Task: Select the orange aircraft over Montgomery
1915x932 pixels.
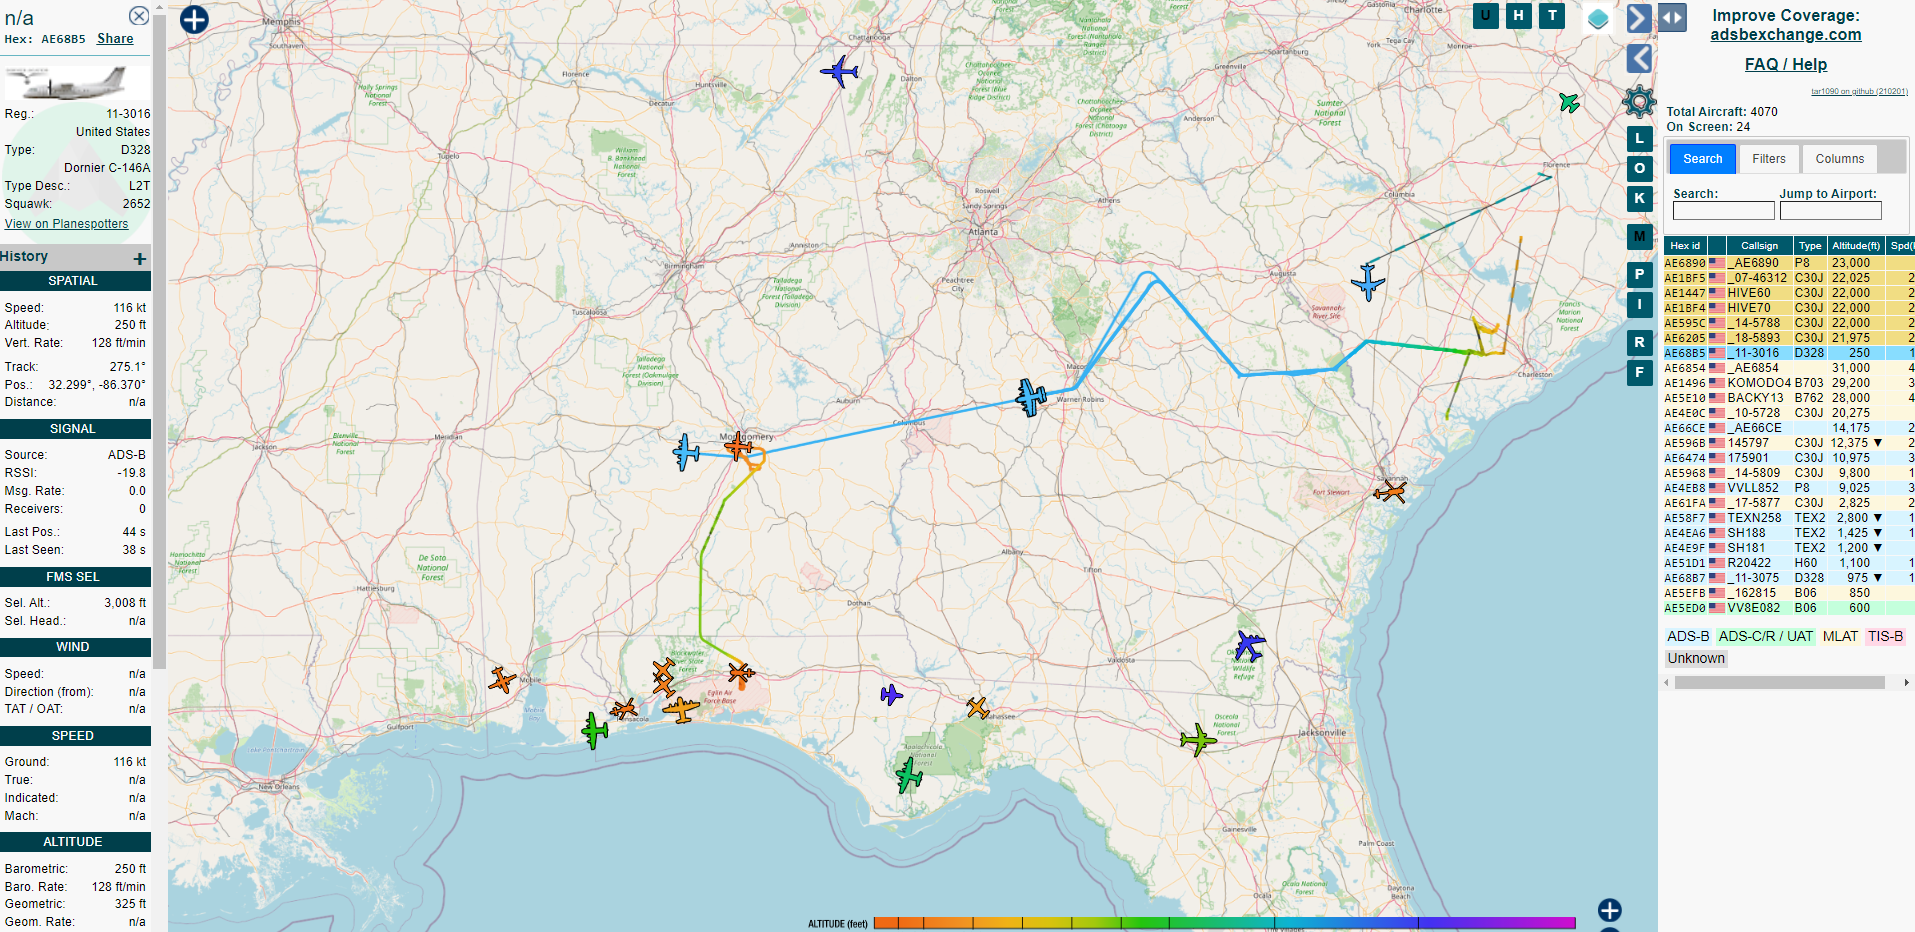Action: tap(738, 446)
